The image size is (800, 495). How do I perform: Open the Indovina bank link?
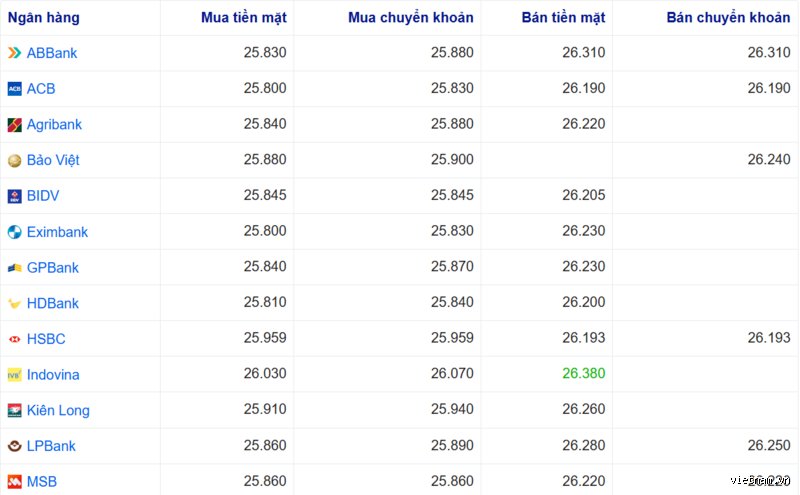click(x=53, y=375)
